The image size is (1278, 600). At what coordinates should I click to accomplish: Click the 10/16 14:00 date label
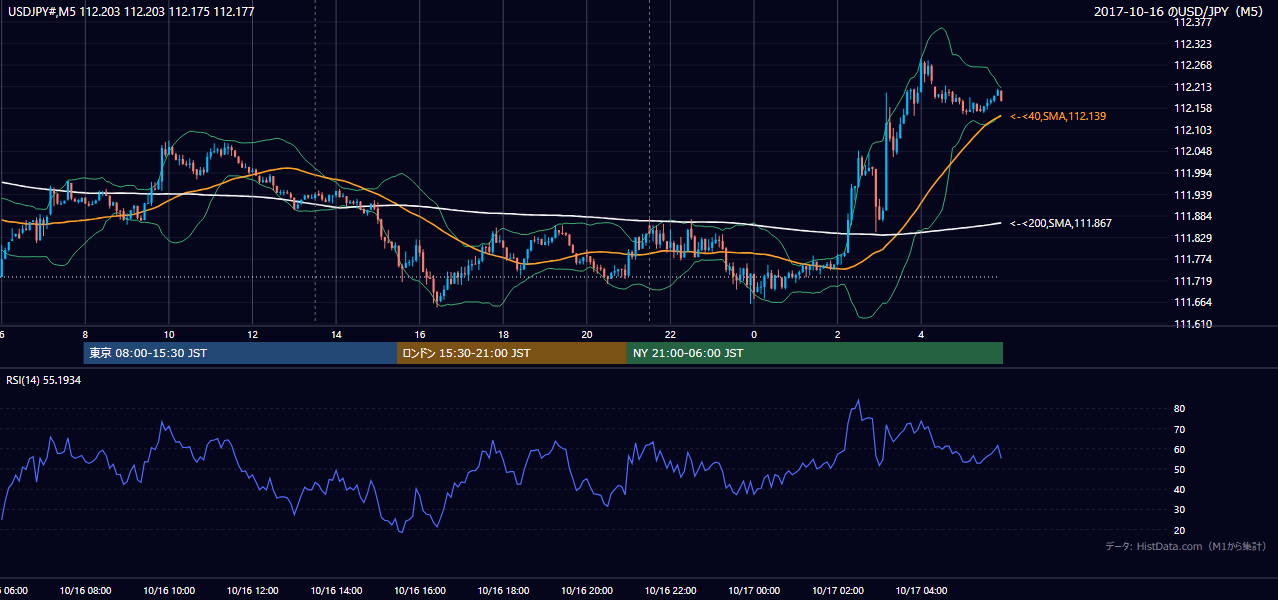coord(336,591)
